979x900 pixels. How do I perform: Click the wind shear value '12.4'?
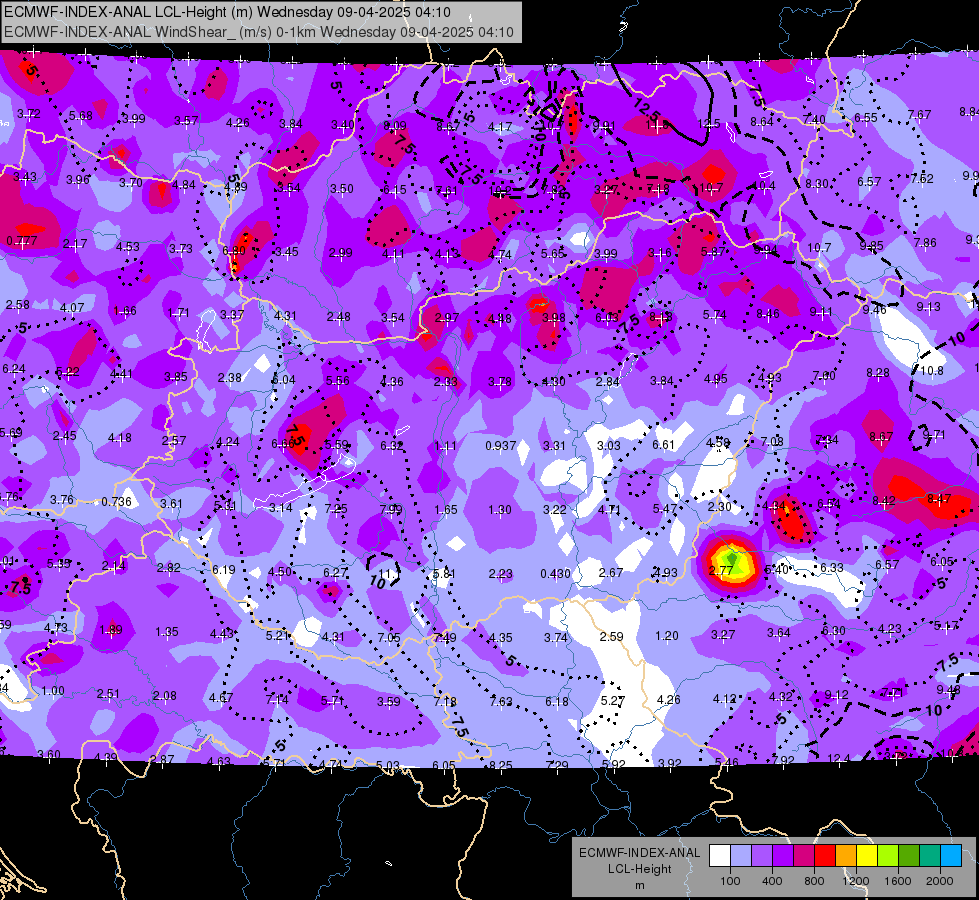coord(839,759)
